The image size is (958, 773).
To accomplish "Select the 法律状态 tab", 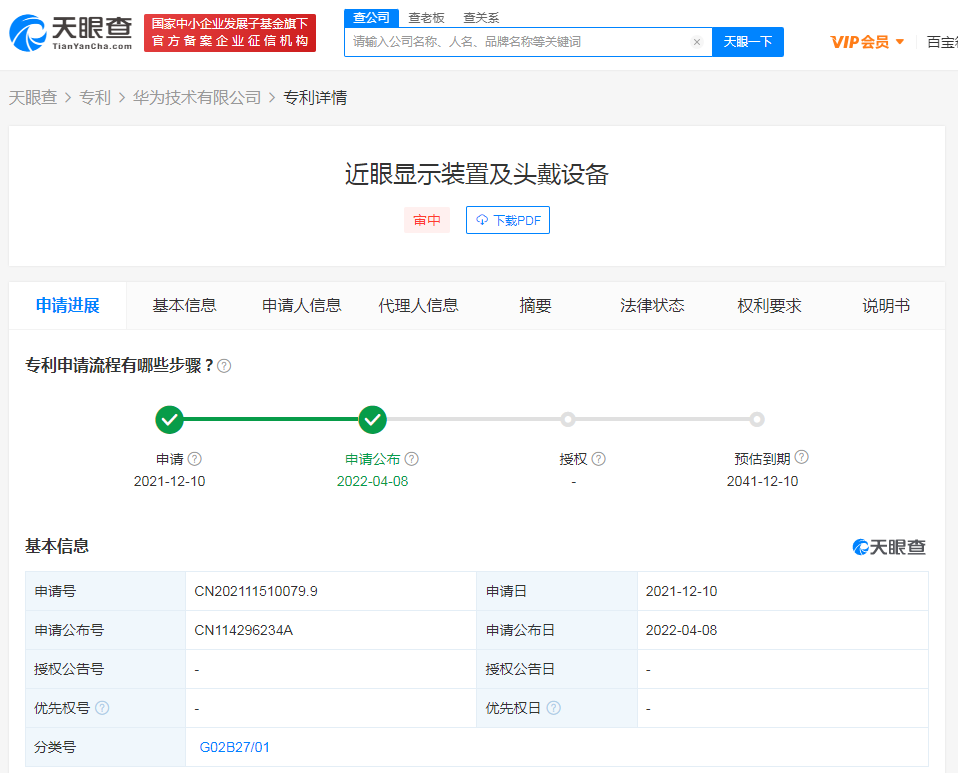I will (x=652, y=306).
